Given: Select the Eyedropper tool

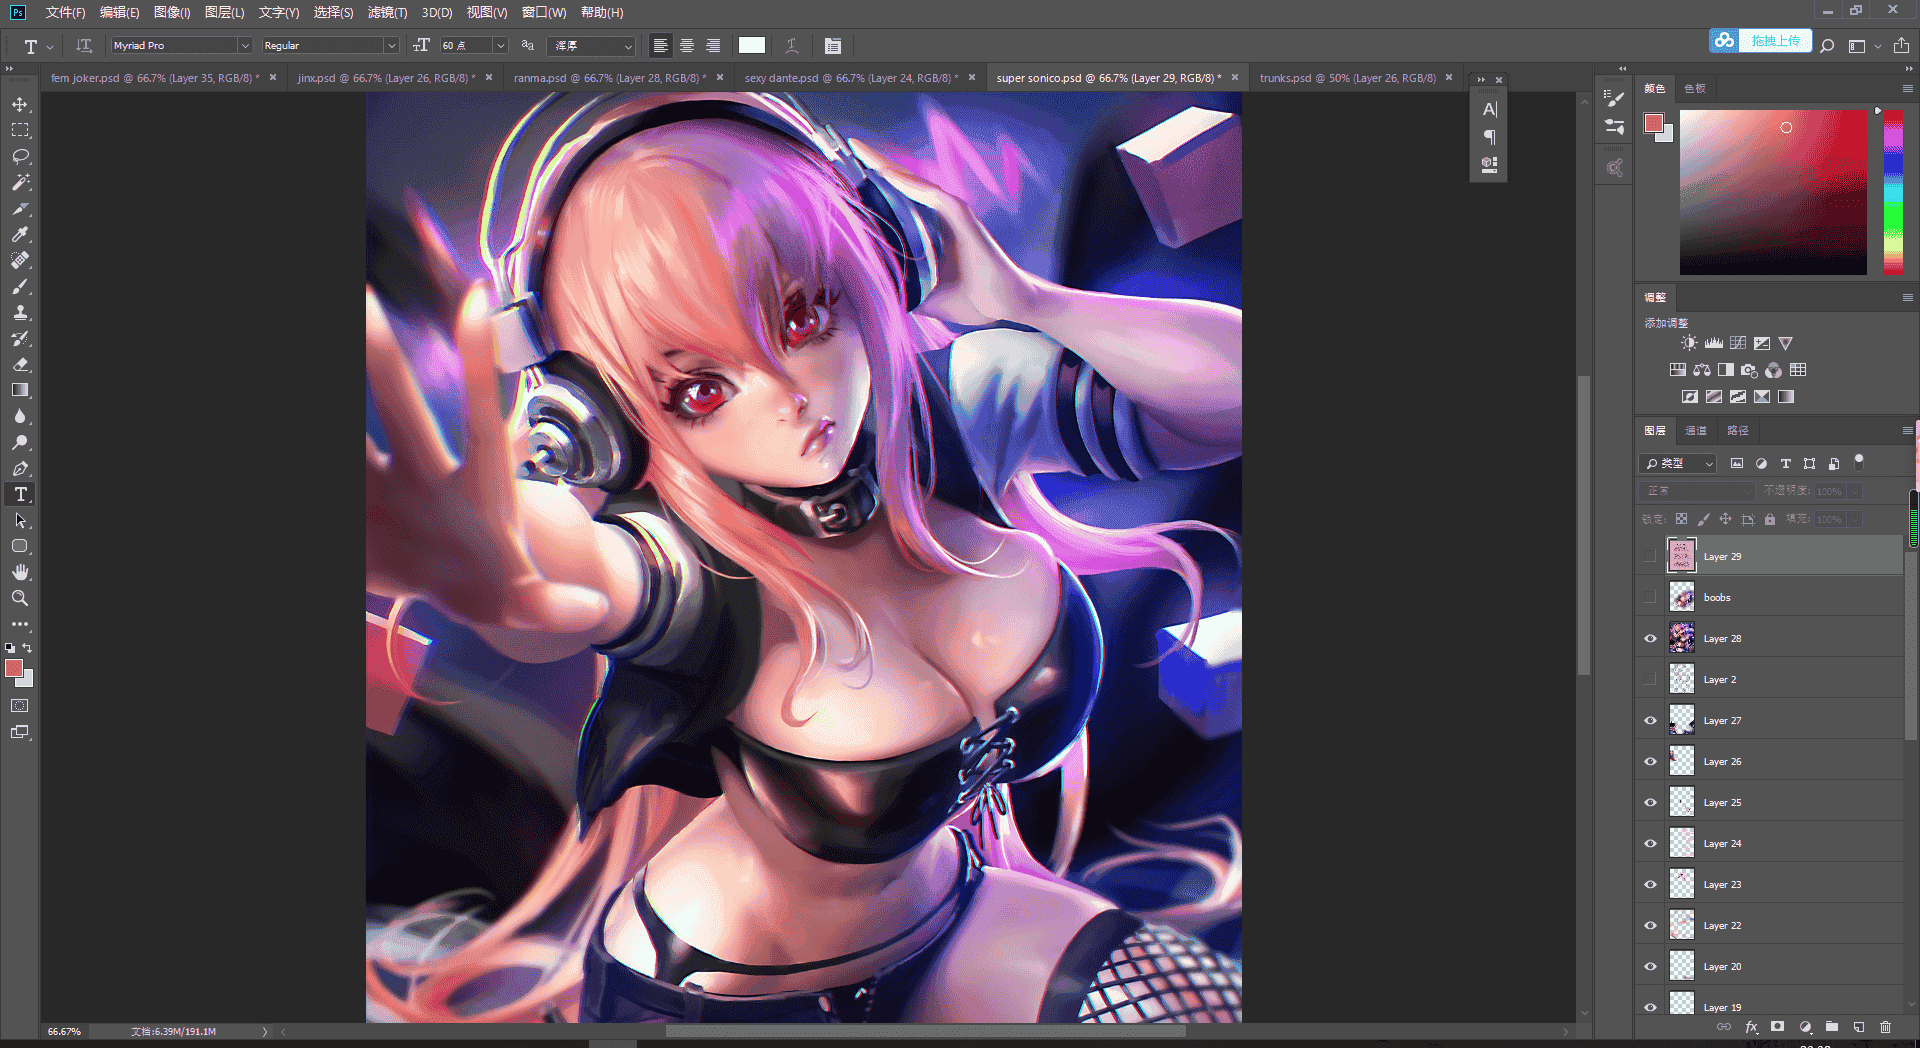Looking at the screenshot, I should click(x=20, y=234).
